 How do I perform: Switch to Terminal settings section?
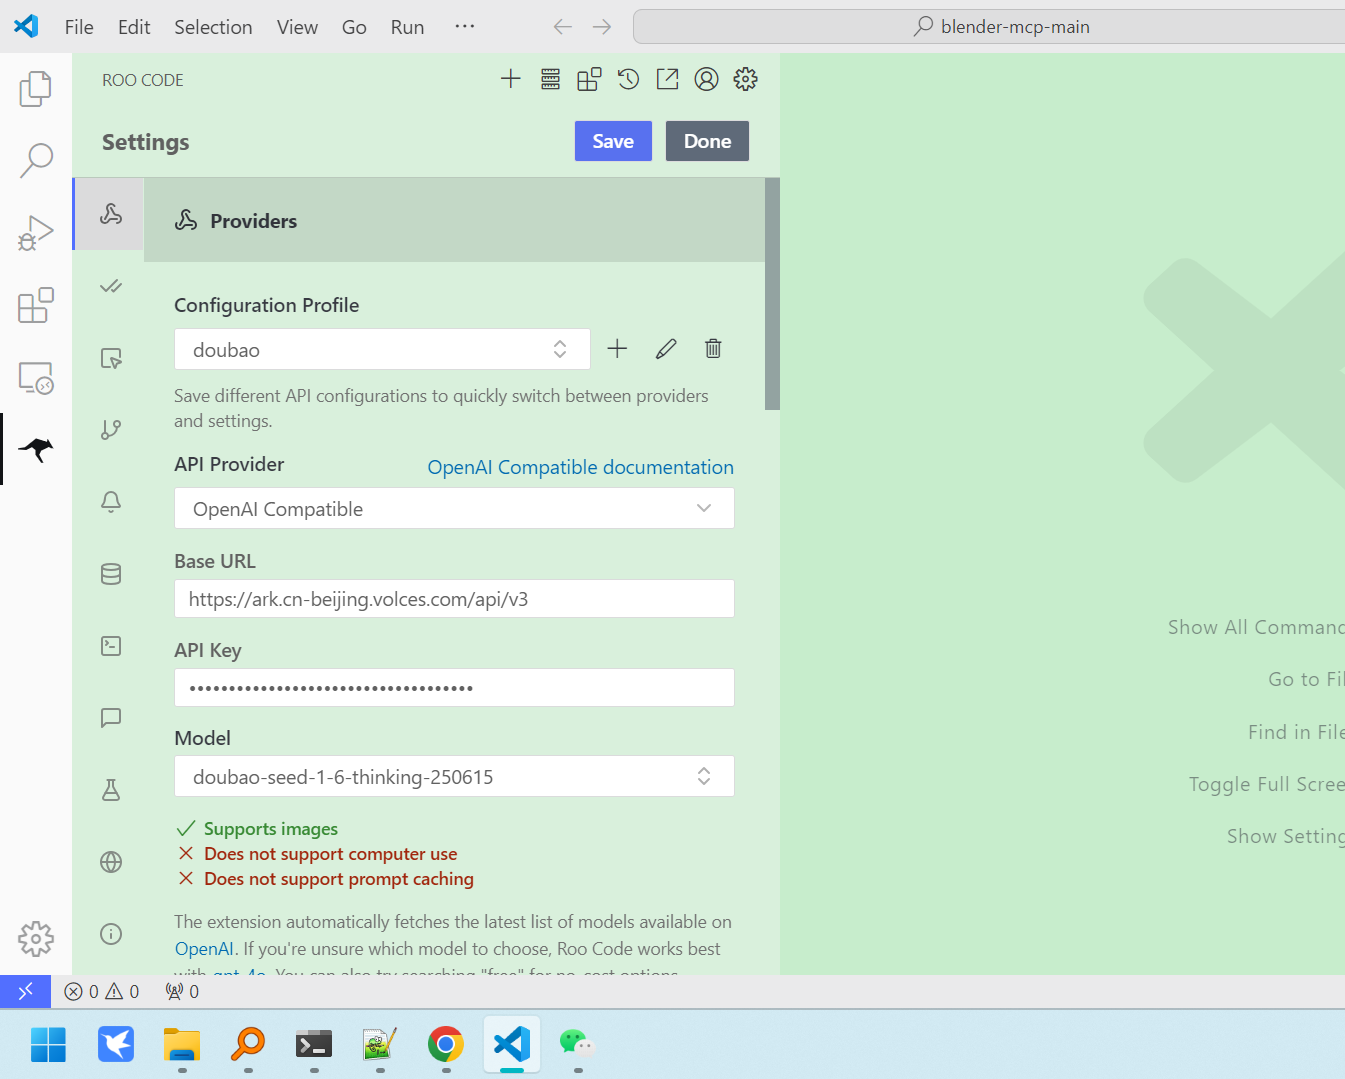(x=111, y=646)
